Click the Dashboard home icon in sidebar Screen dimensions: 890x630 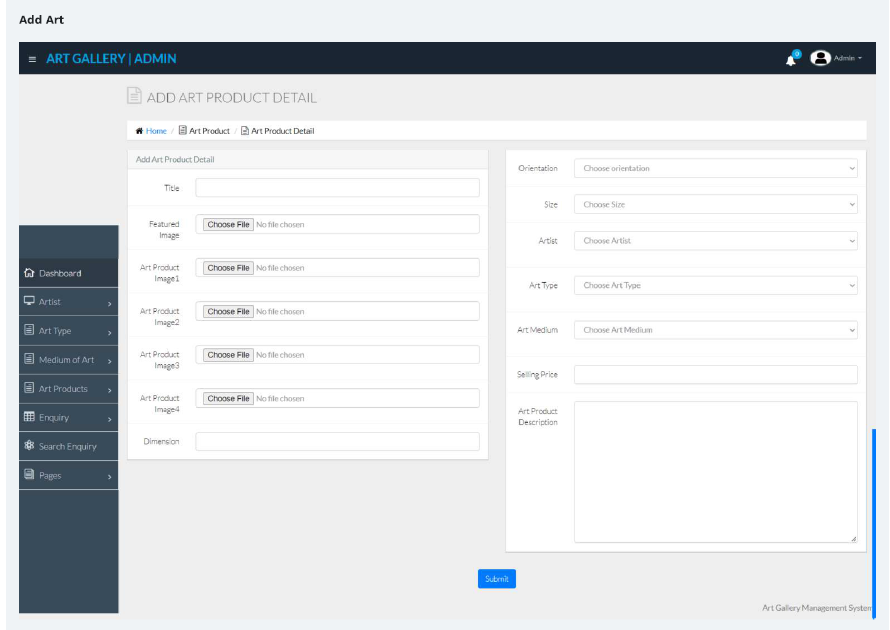point(30,273)
